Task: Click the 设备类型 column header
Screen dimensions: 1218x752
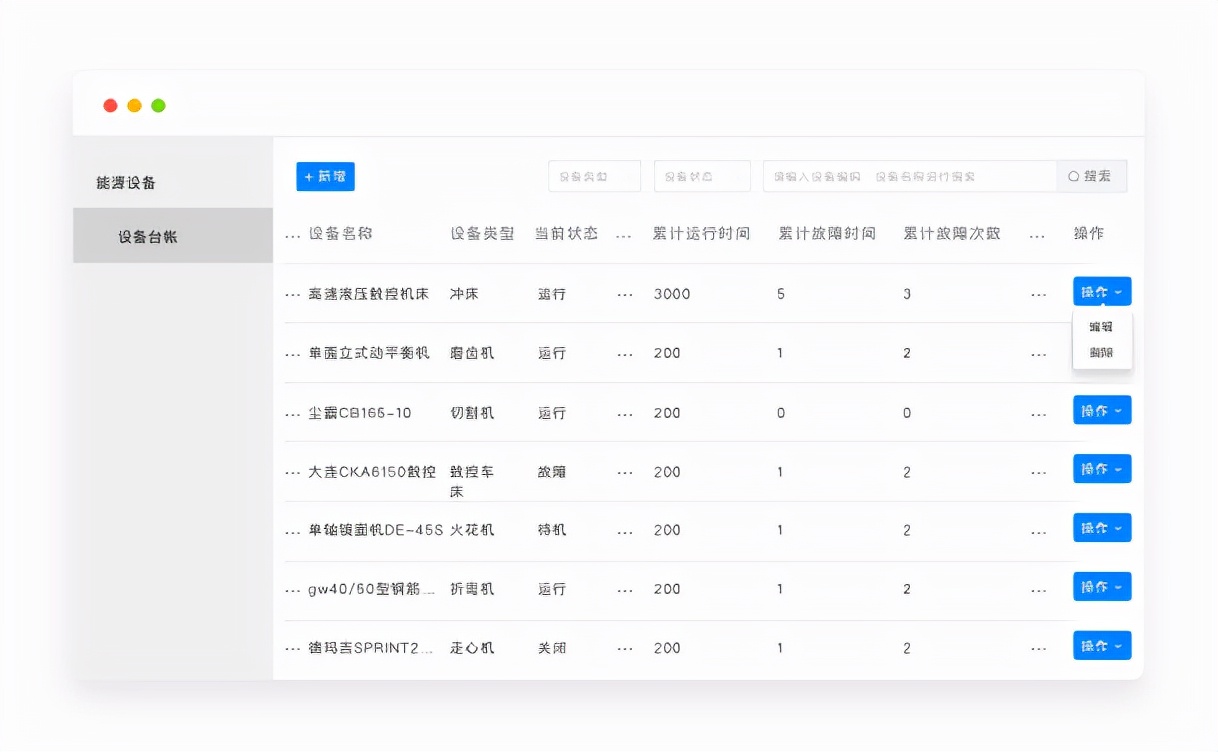Action: click(482, 234)
